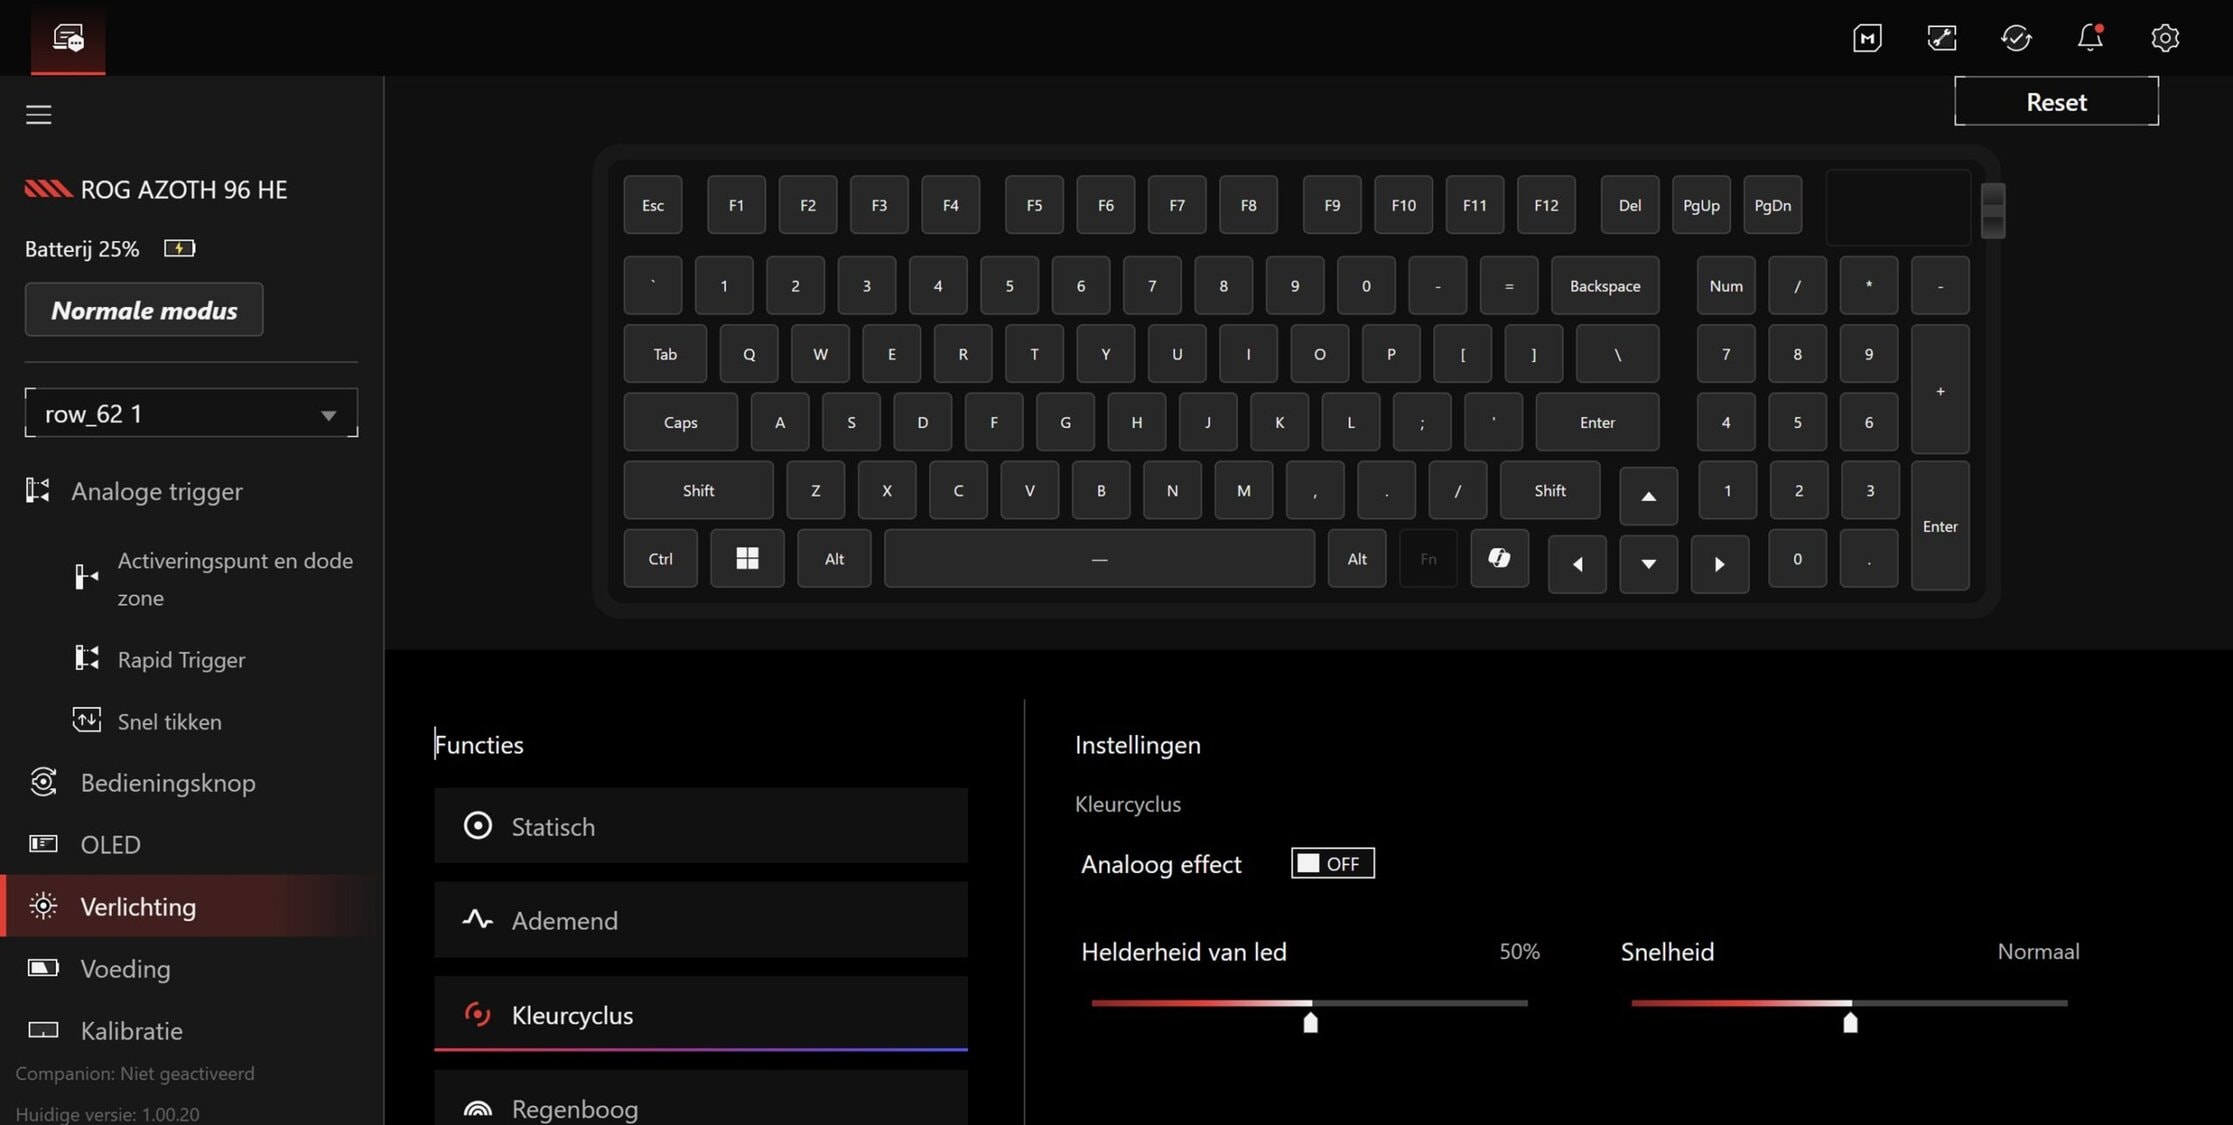Viewport: 2233px width, 1125px height.
Task: Adjust the Helderheid van led slider
Action: [x=1310, y=1020]
